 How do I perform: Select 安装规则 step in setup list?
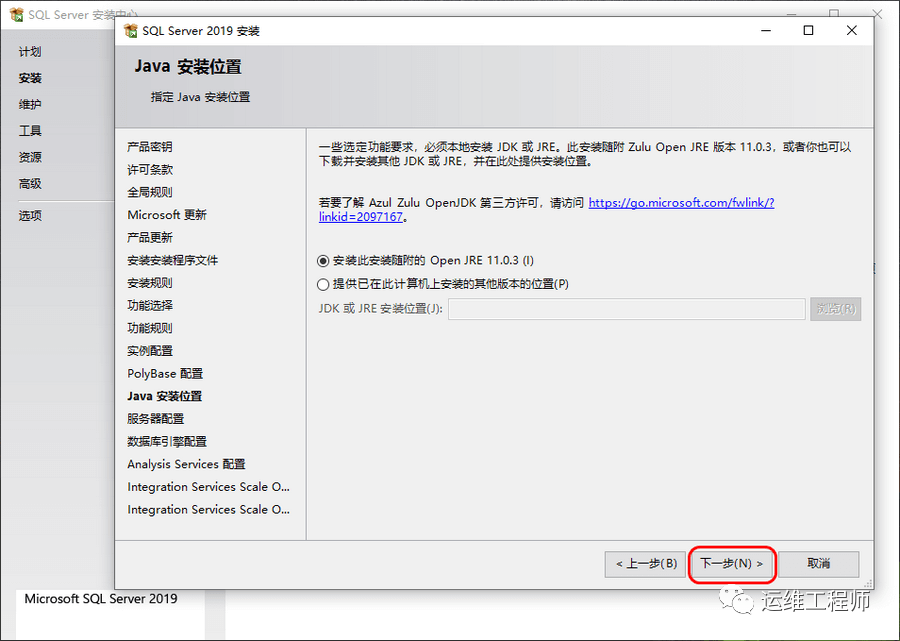point(150,283)
